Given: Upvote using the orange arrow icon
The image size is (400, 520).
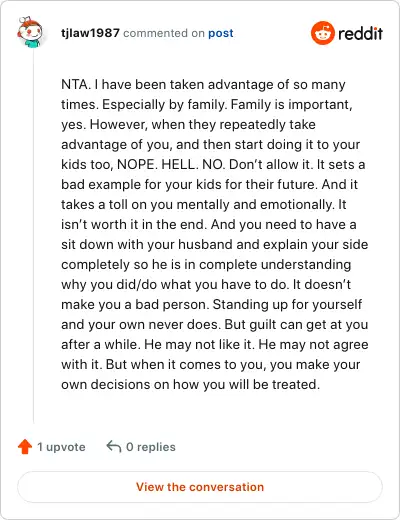Looking at the screenshot, I should coord(25,447).
